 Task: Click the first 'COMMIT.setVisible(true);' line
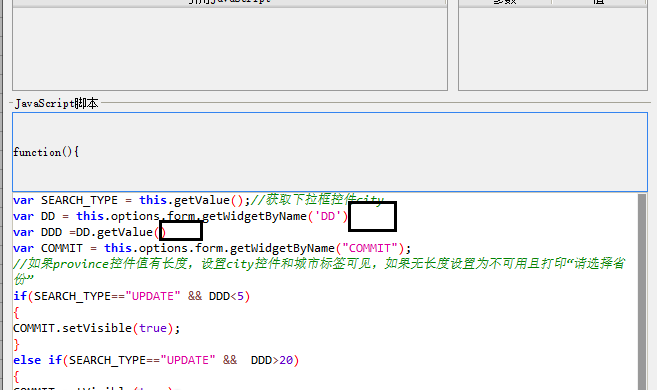point(97,328)
